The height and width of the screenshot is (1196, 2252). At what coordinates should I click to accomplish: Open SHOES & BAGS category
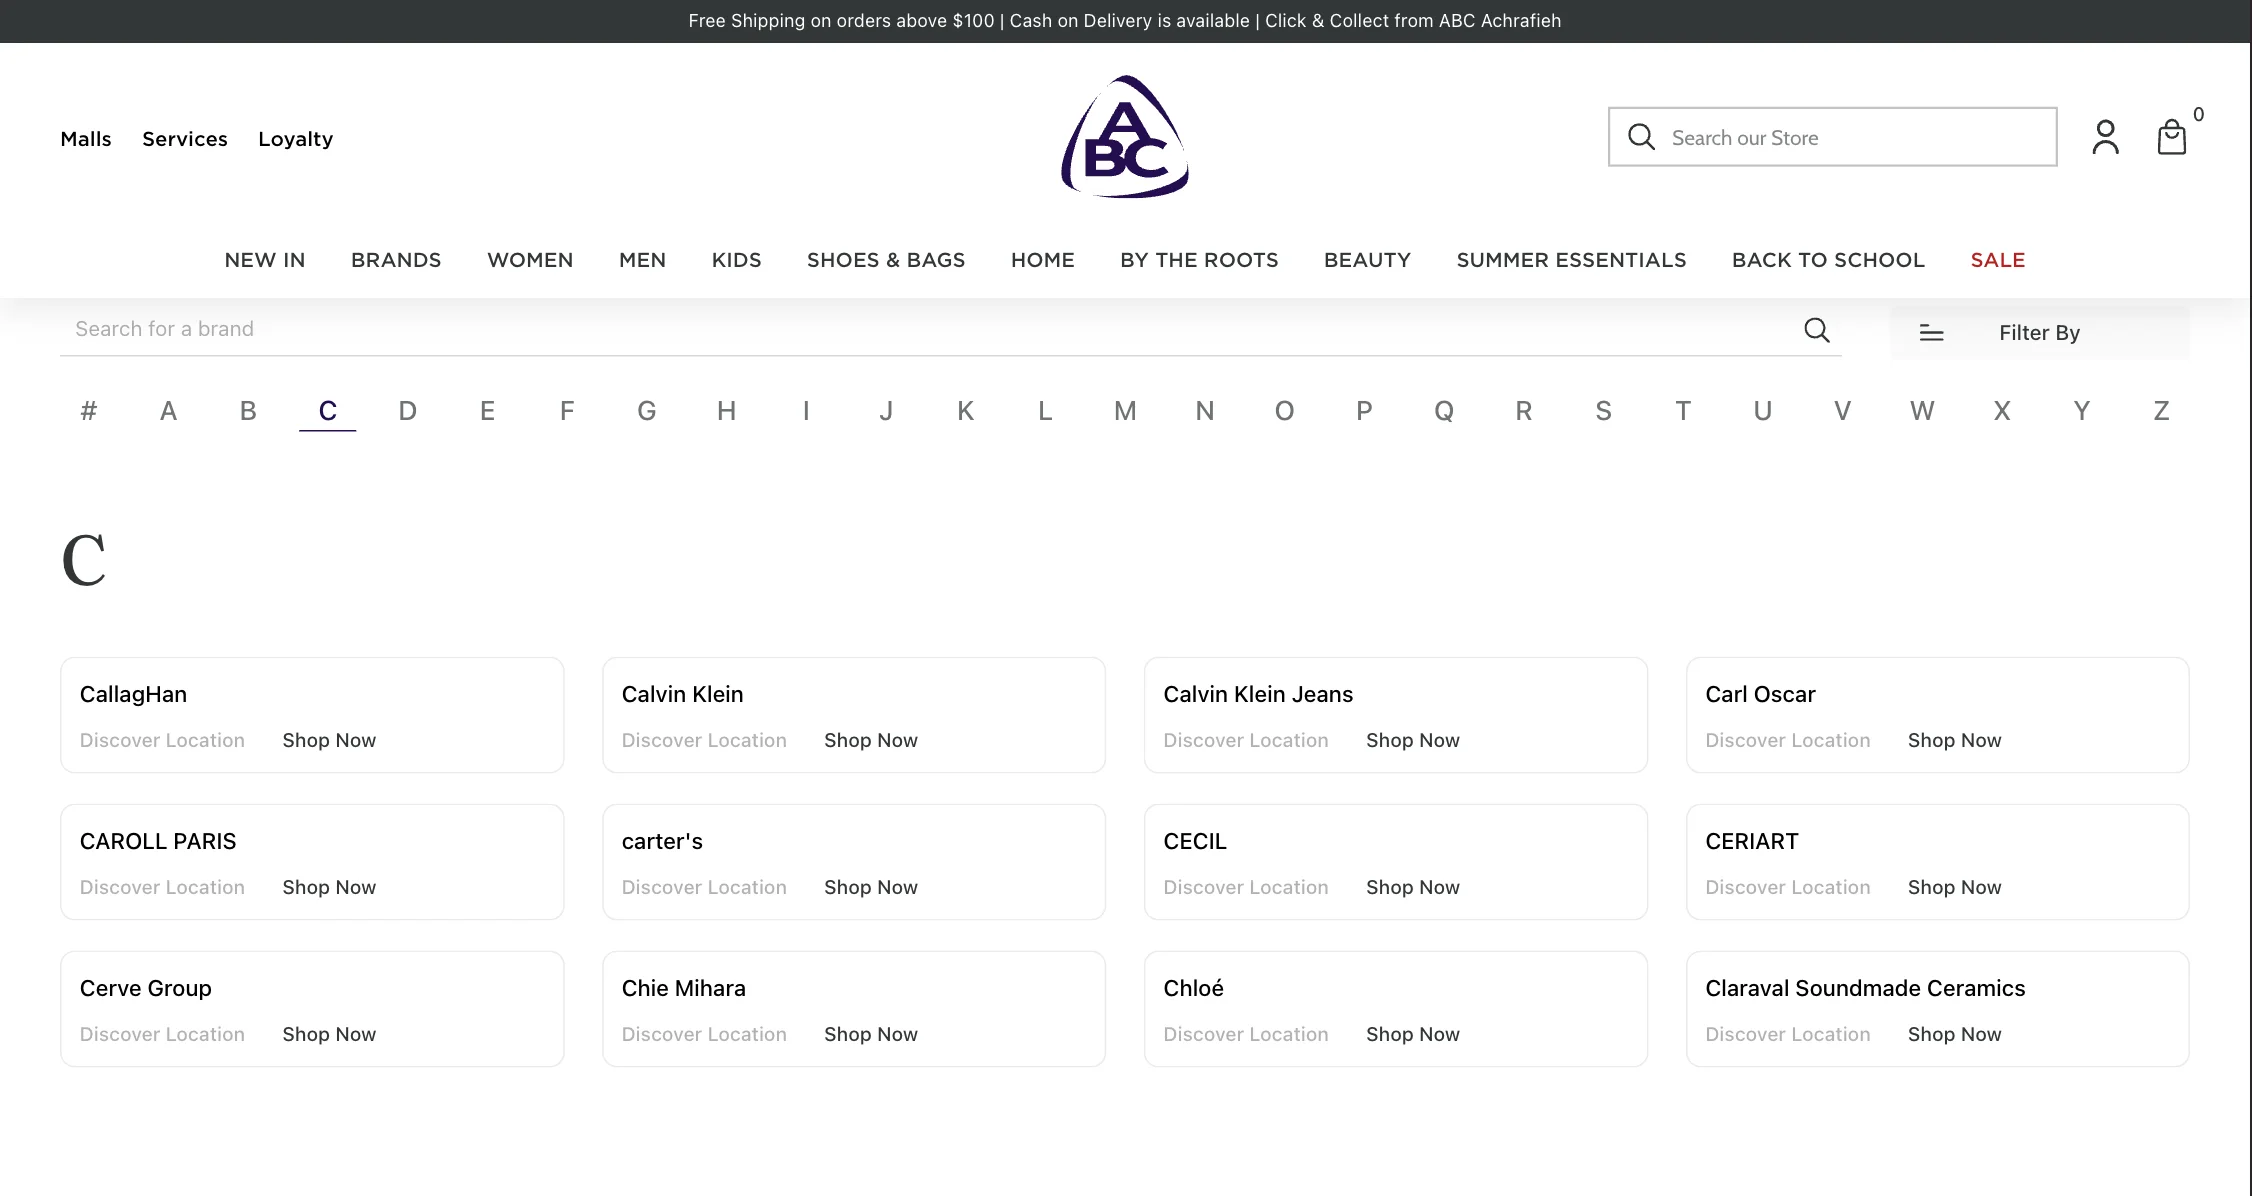pyautogui.click(x=886, y=260)
